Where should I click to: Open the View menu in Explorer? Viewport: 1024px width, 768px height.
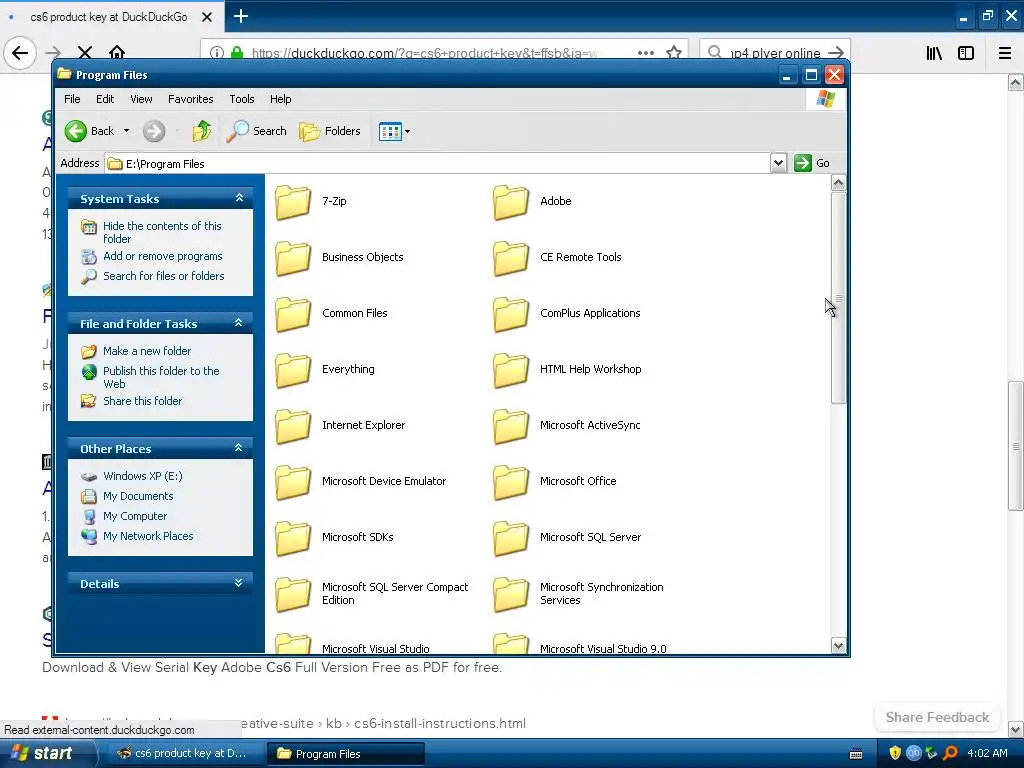[x=141, y=99]
